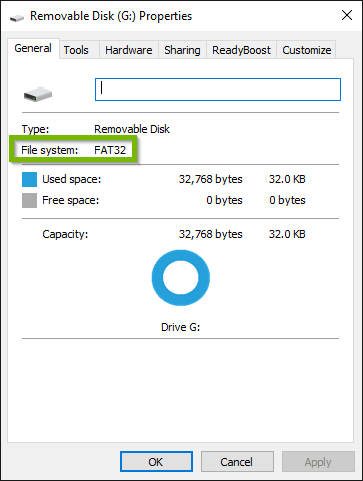This screenshot has height=481, width=363.
Task: Click the 'Free space:' label
Action: tap(70, 200)
